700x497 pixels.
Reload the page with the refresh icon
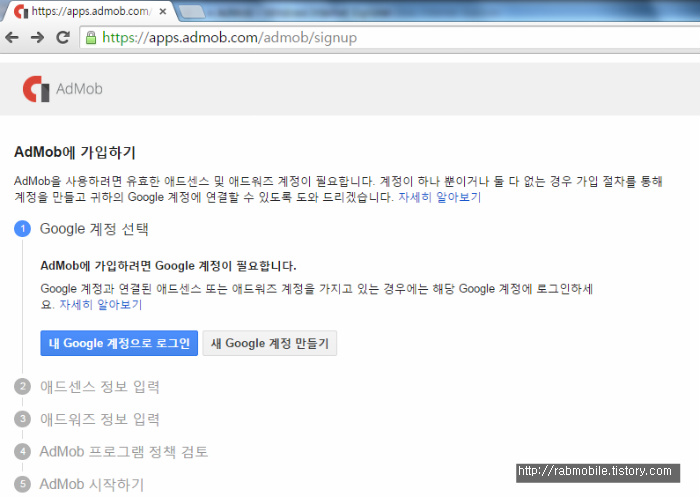pyautogui.click(x=63, y=38)
